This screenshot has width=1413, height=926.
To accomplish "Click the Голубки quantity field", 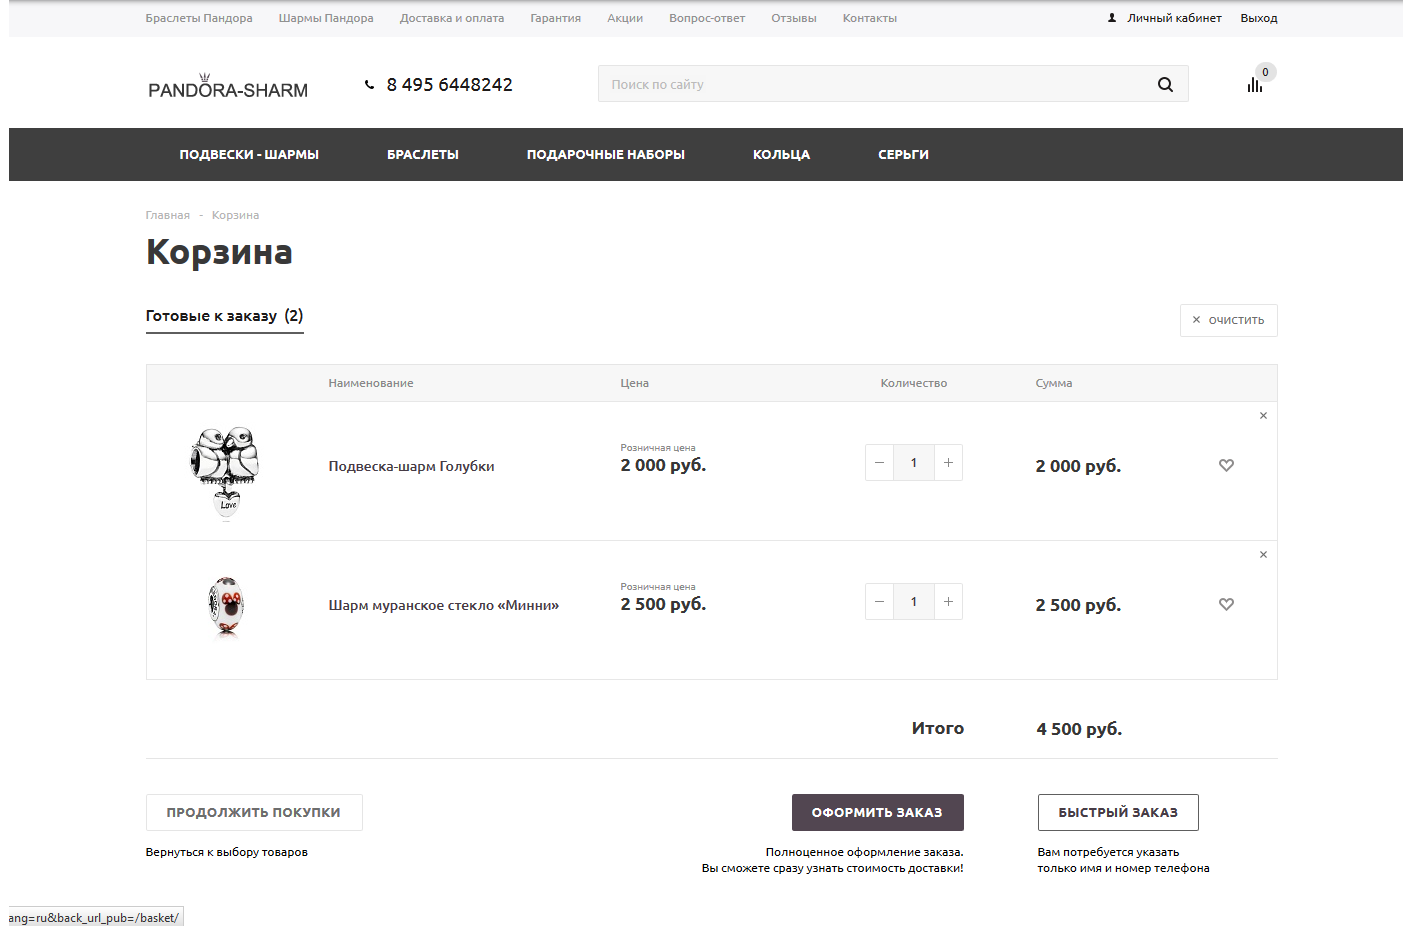I will [x=914, y=462].
